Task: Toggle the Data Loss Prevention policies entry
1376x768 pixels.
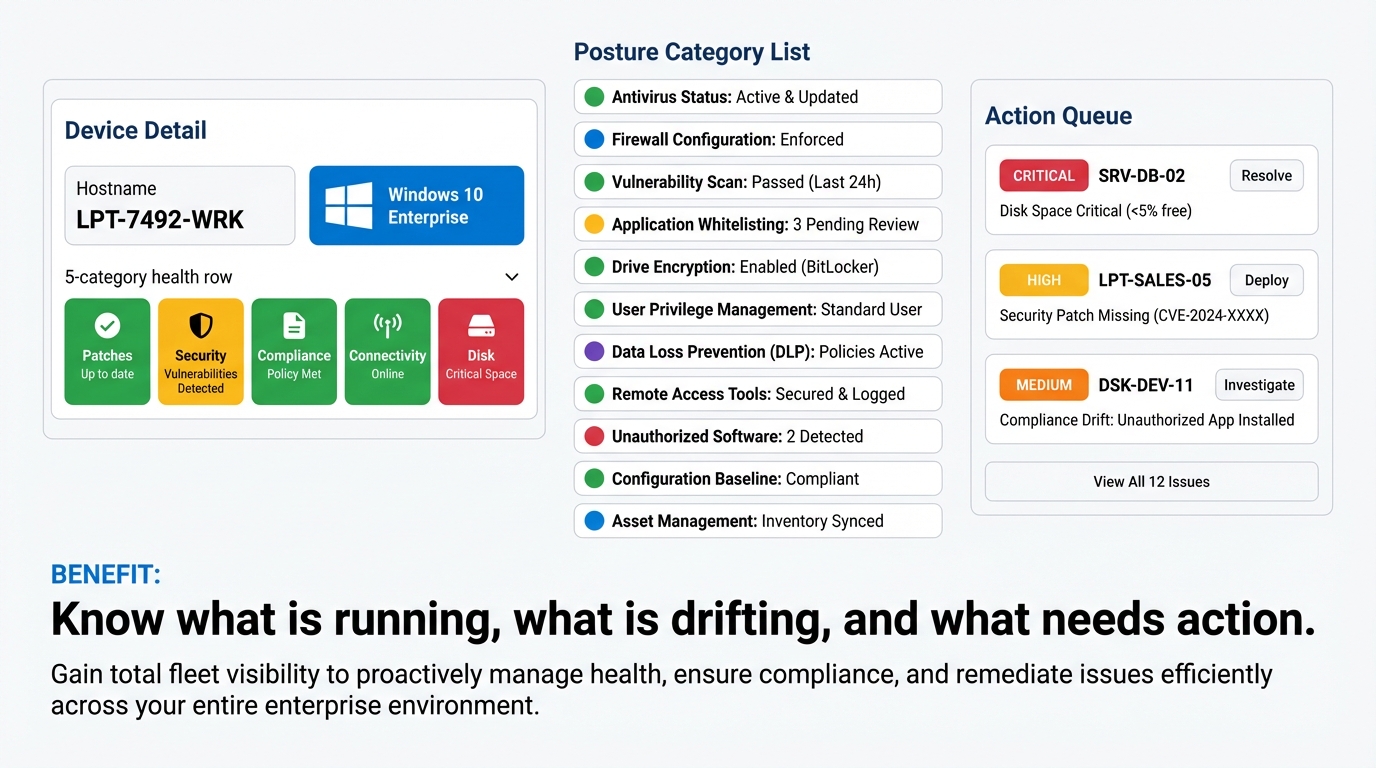Action: (757, 351)
